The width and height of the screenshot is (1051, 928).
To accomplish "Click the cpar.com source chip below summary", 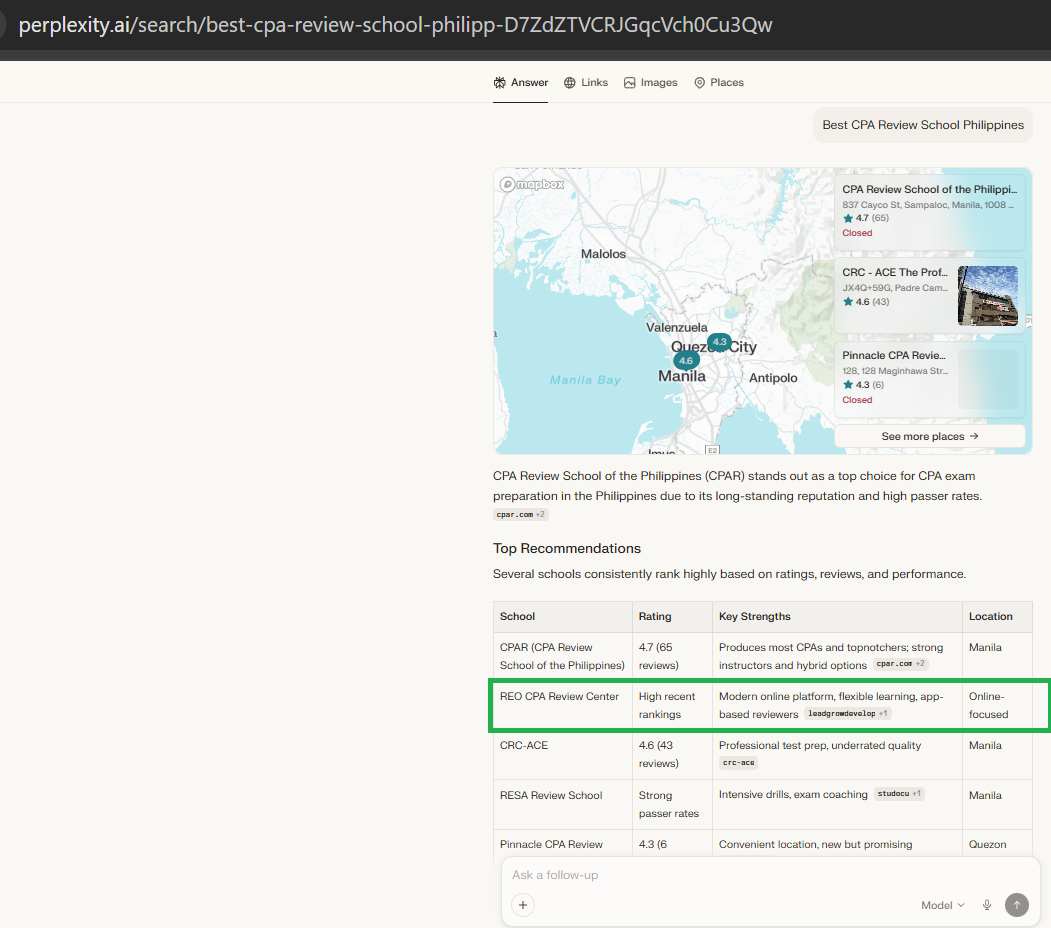I will [x=520, y=515].
